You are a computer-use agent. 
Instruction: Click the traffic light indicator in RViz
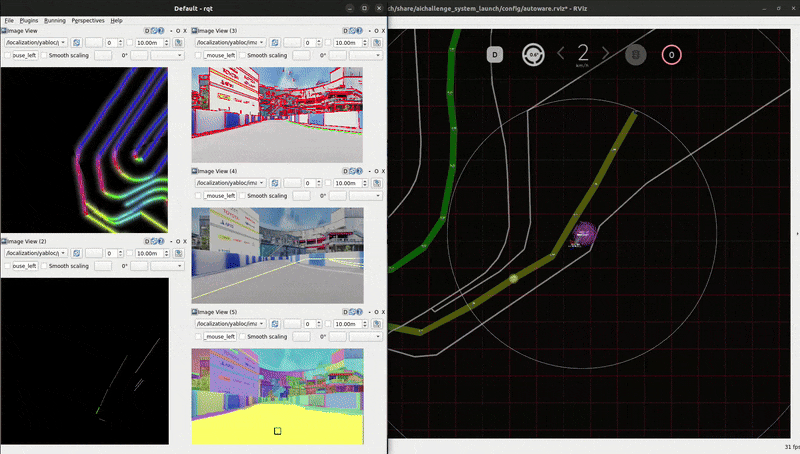pyautogui.click(x=636, y=55)
